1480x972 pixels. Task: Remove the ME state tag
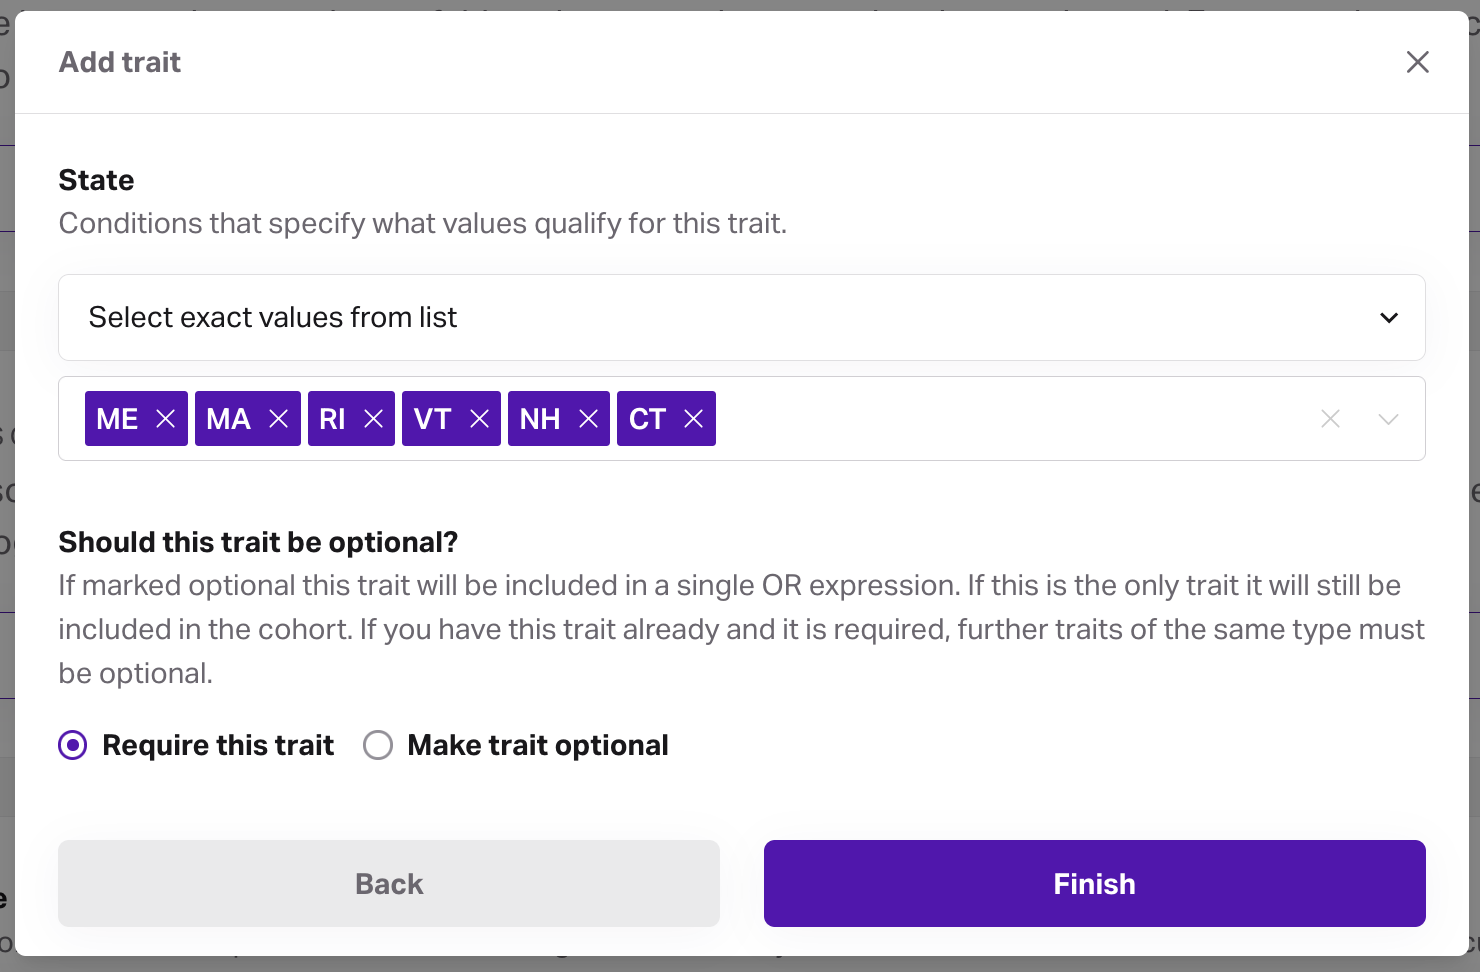click(166, 419)
